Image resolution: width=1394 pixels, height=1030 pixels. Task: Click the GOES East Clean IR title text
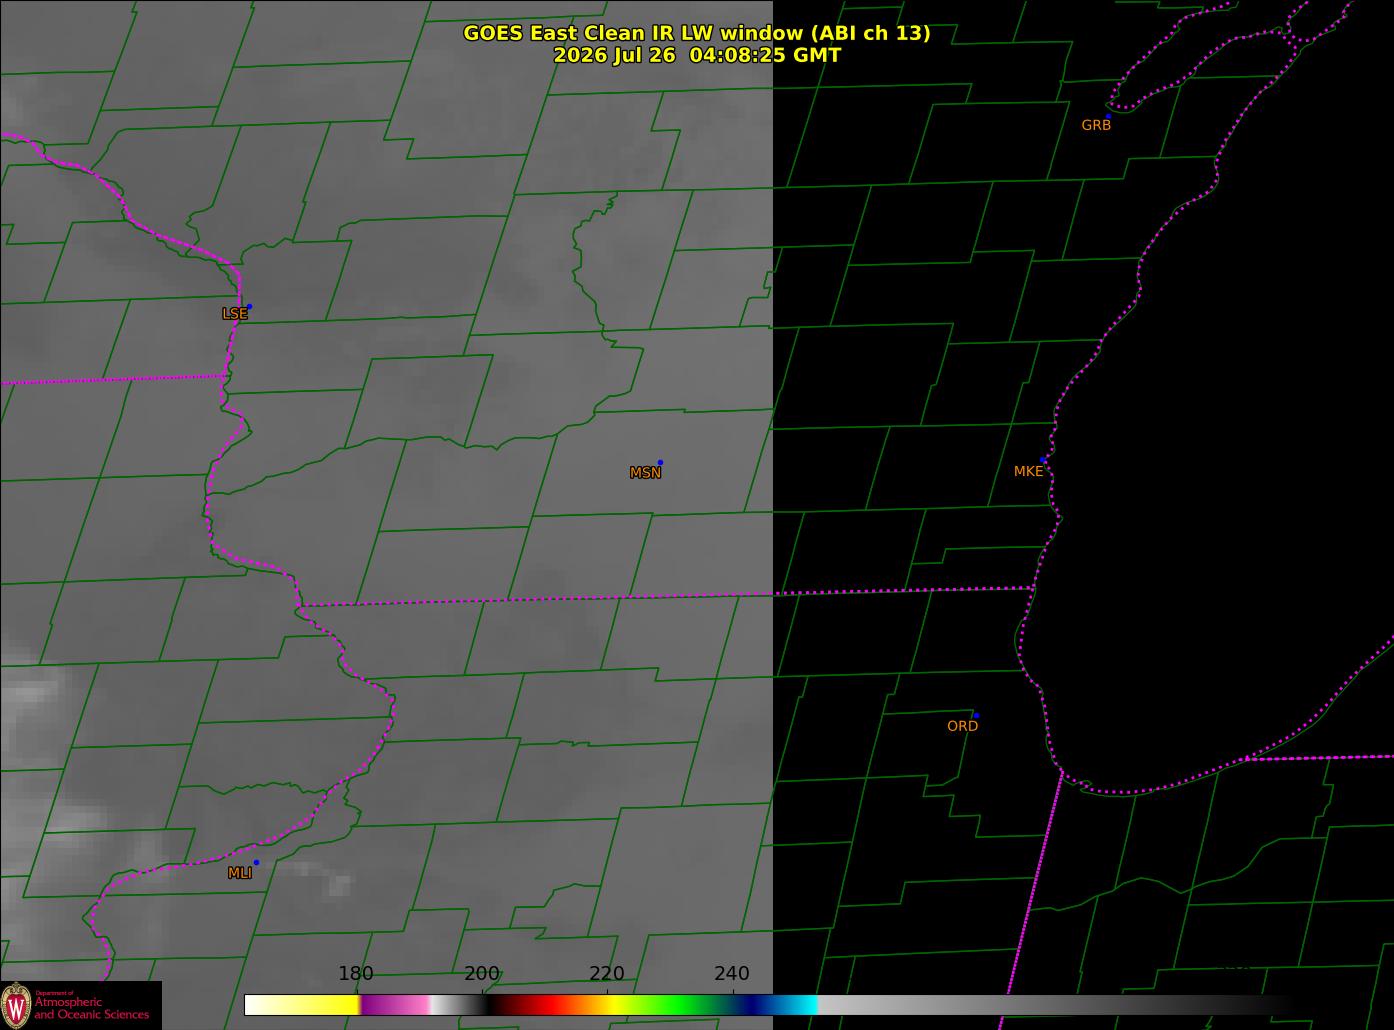pos(697,33)
